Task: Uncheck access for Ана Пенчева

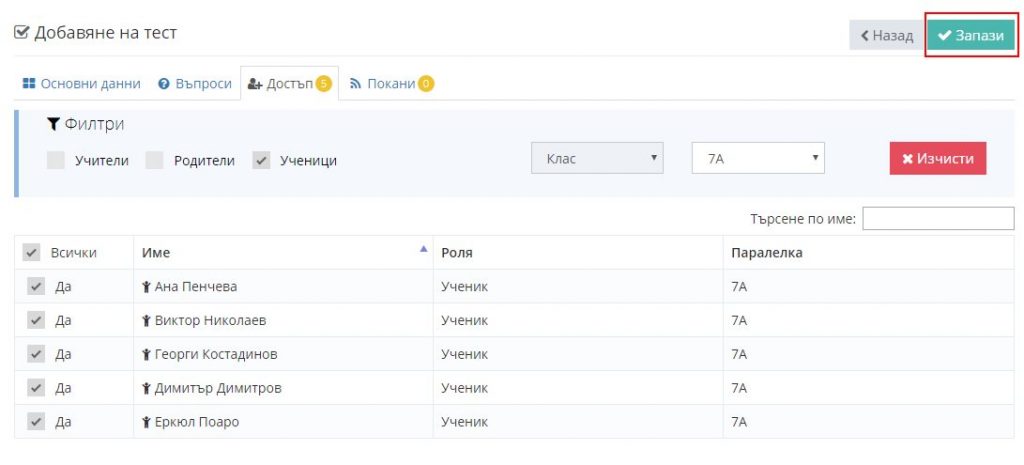Action: (36, 287)
